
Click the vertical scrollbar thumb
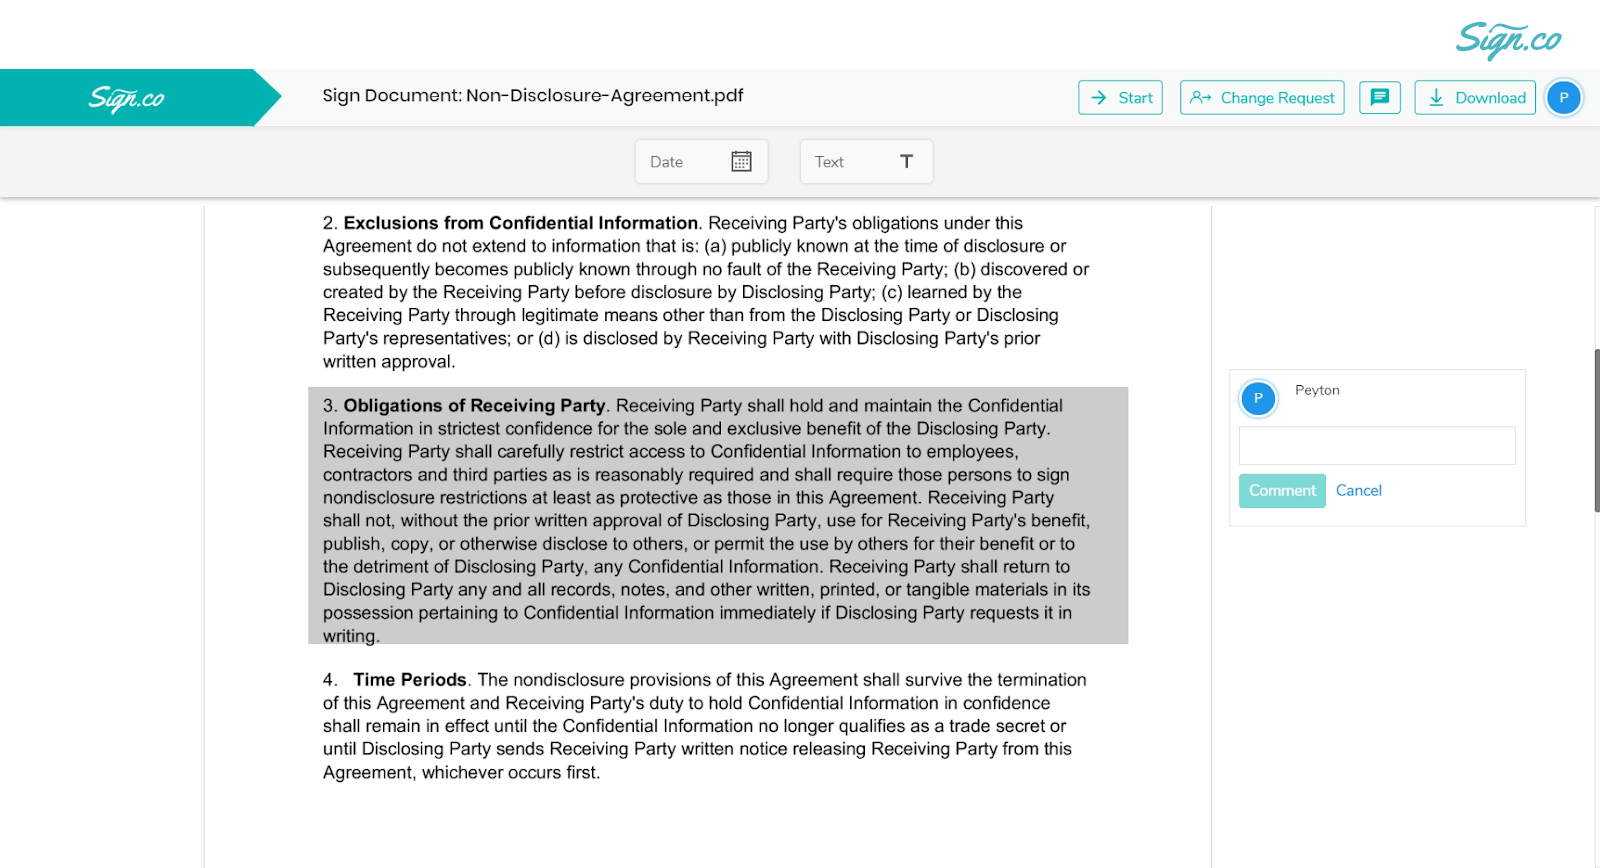(1597, 430)
